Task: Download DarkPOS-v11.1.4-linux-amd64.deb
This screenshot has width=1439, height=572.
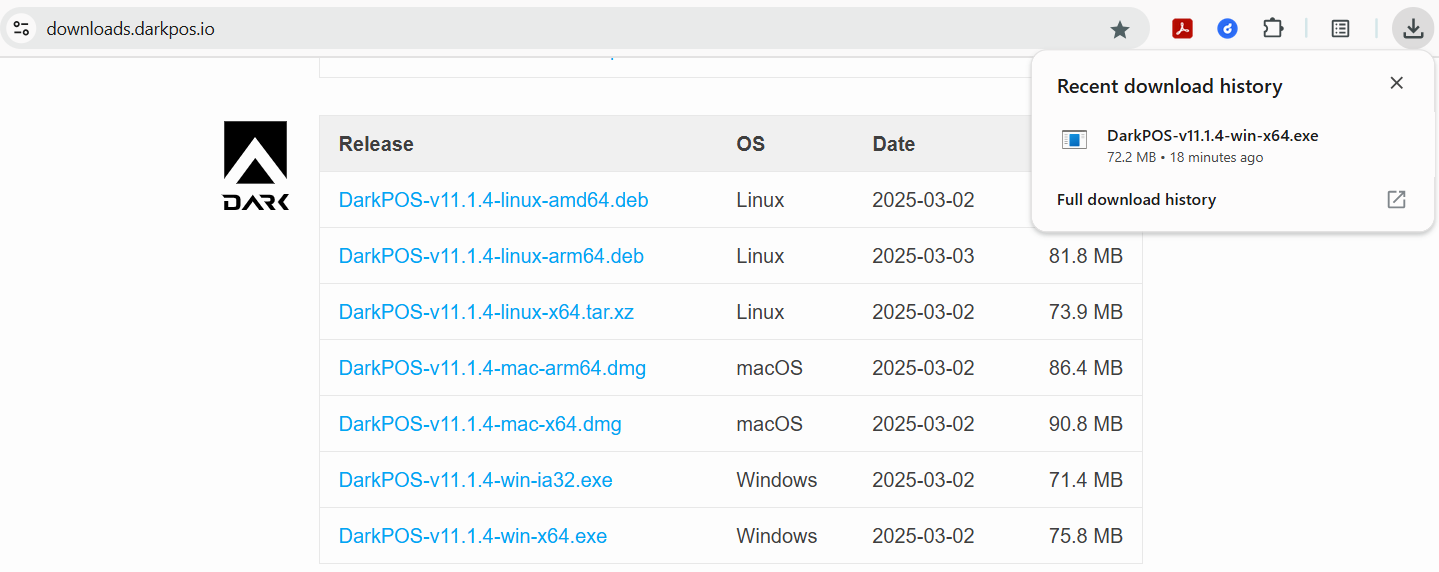Action: click(x=493, y=200)
